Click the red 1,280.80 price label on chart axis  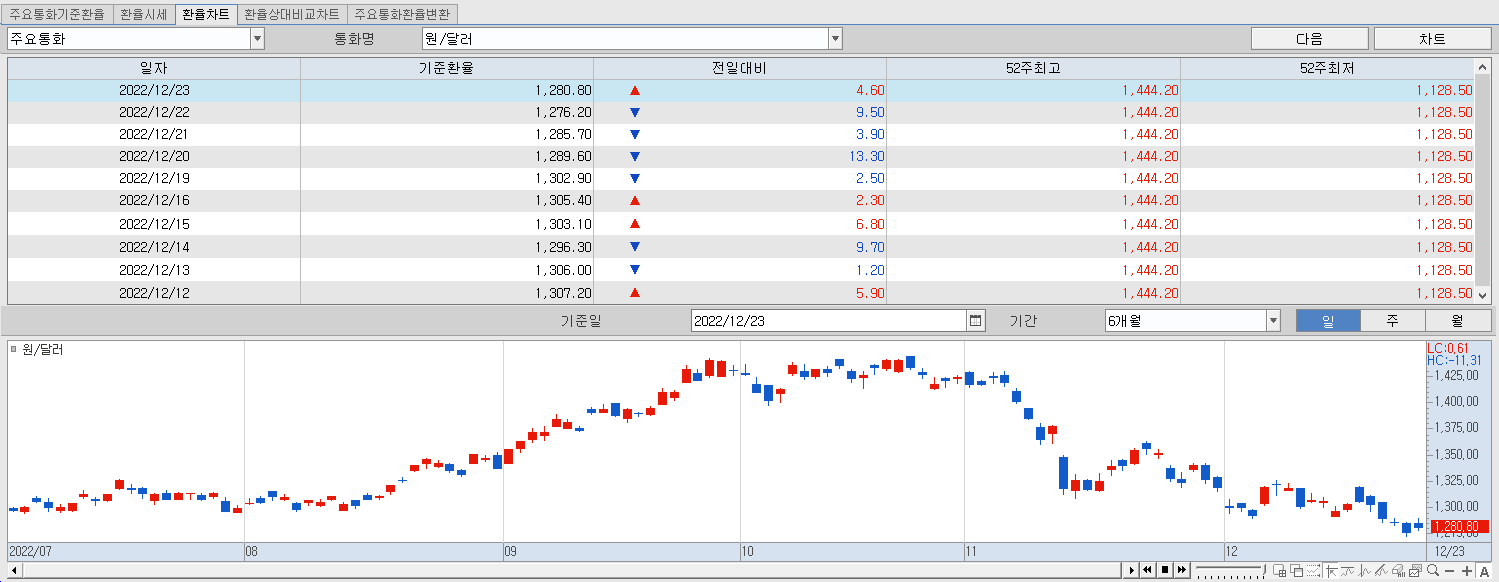point(1461,527)
